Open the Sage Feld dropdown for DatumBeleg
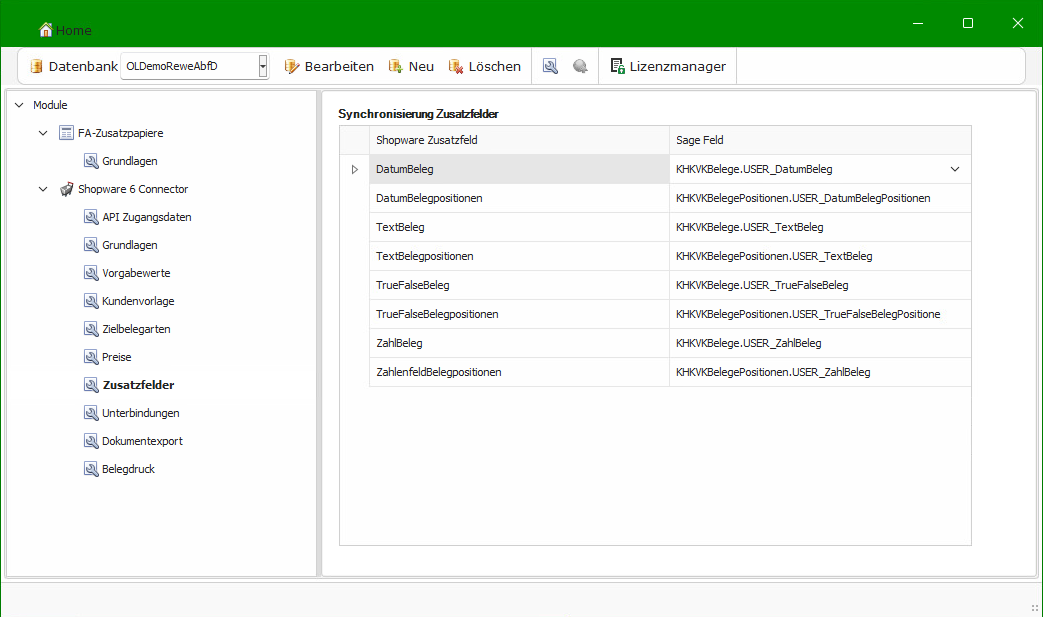The image size is (1043, 617). 955,170
